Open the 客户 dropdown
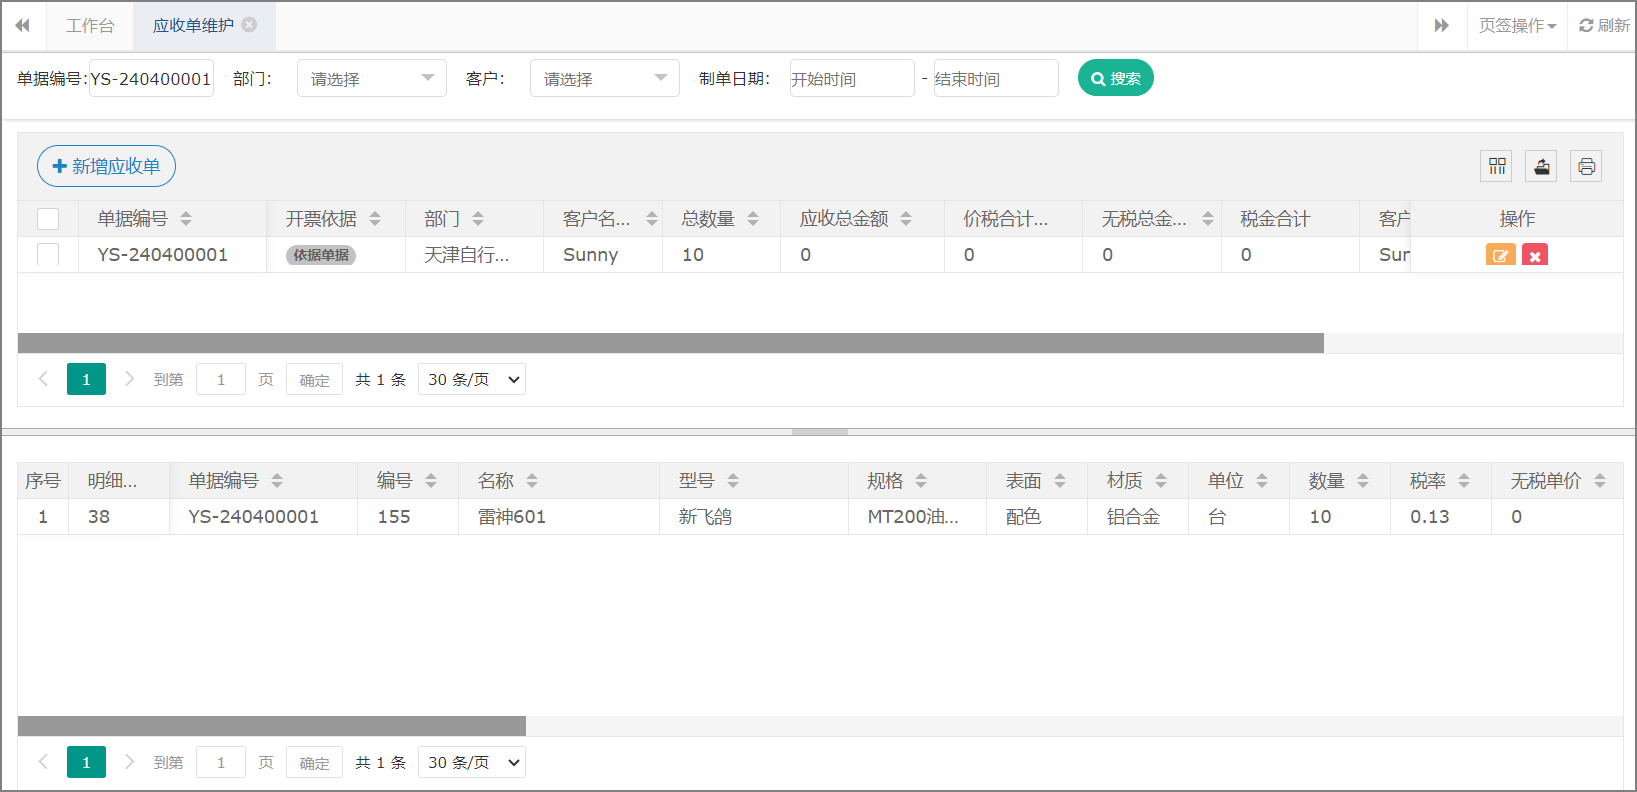Image resolution: width=1637 pixels, height=792 pixels. click(604, 78)
